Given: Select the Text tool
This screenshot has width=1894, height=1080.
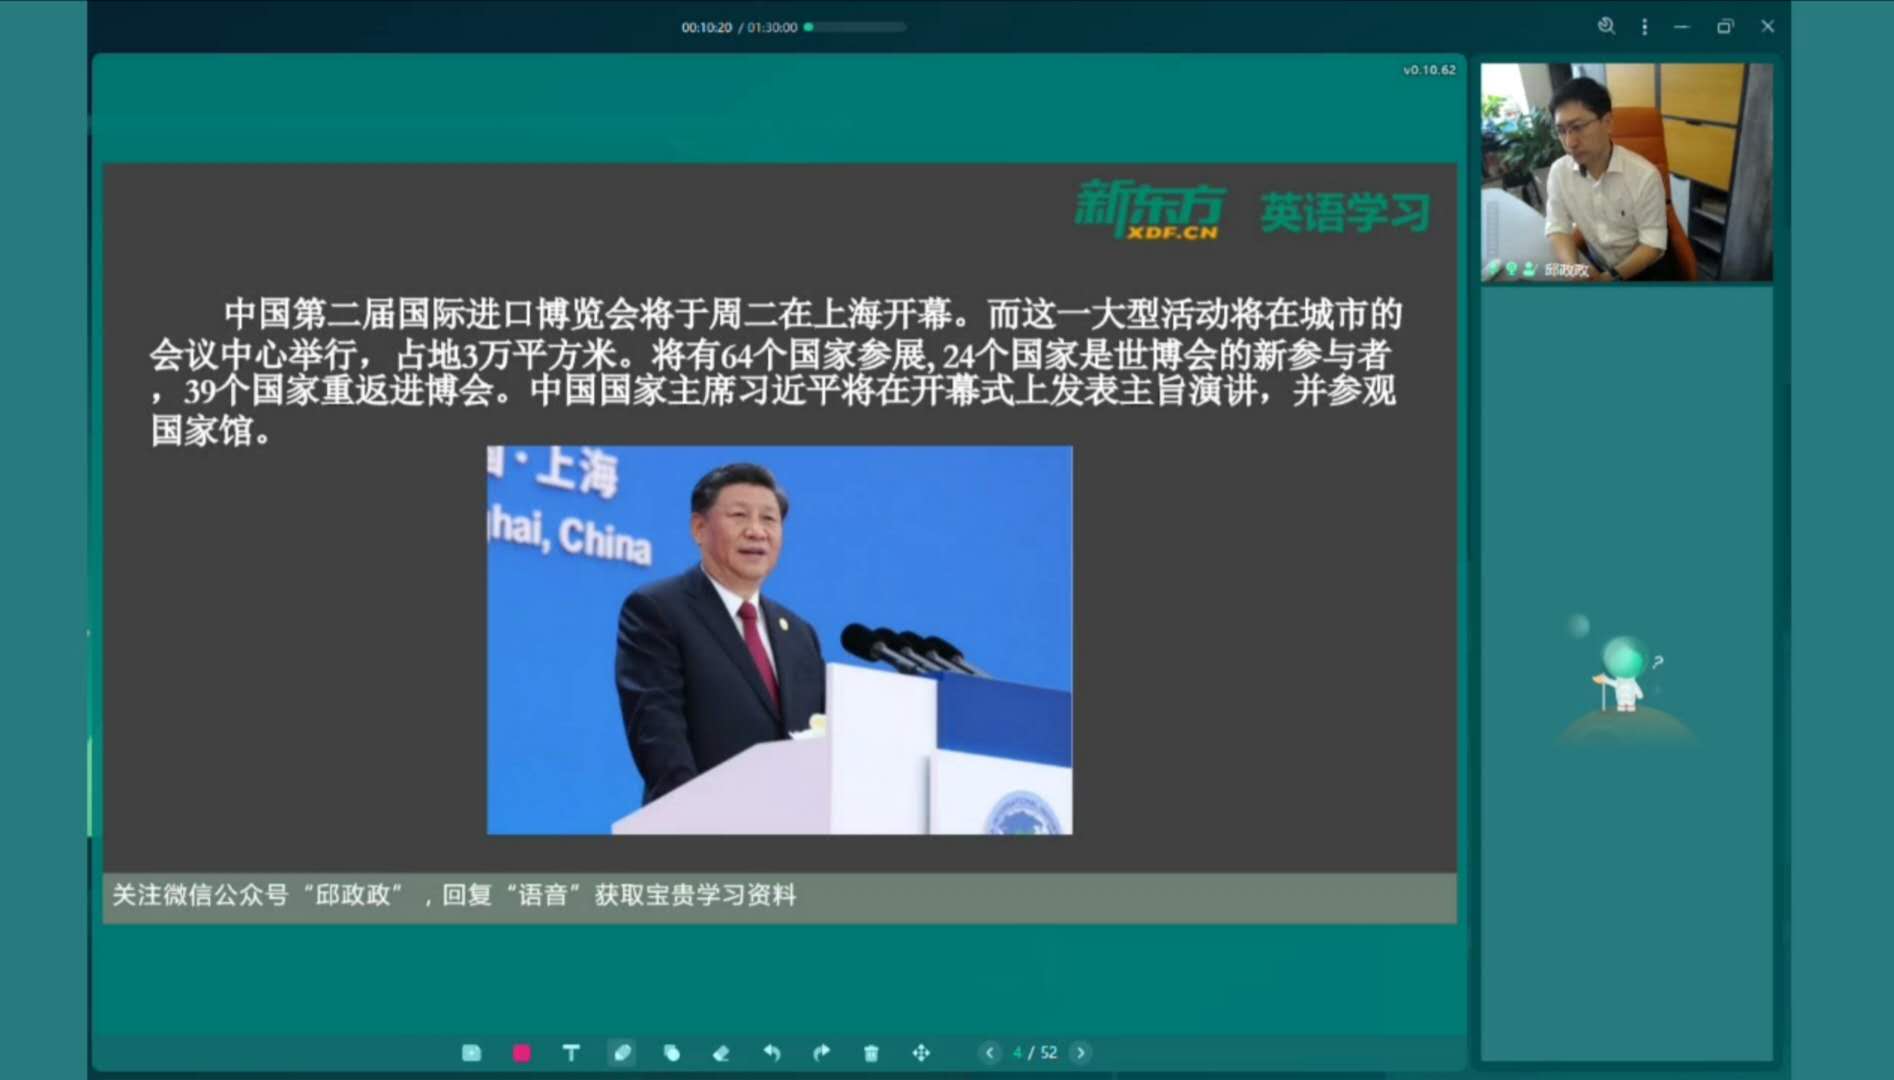Looking at the screenshot, I should [x=571, y=1053].
